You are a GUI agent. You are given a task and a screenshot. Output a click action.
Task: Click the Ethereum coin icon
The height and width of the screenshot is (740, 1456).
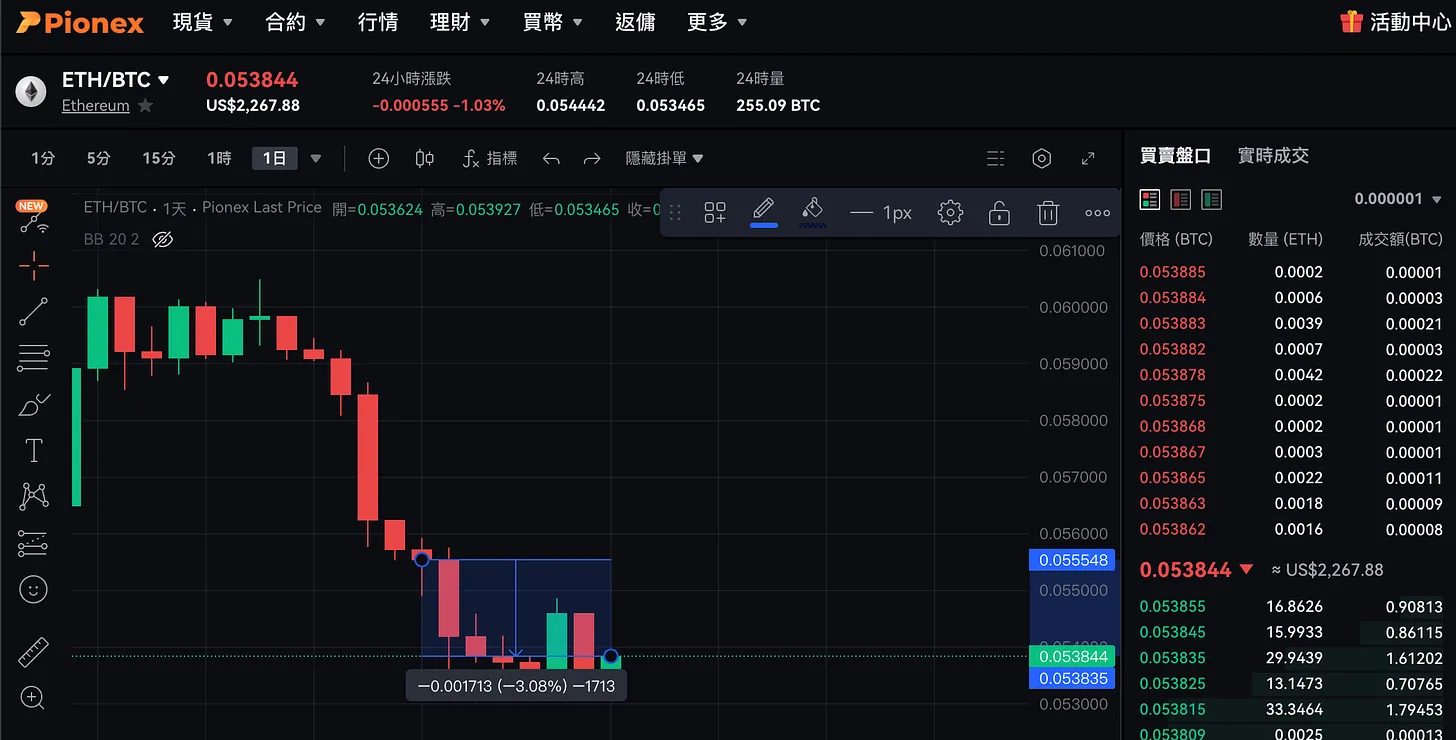31,92
